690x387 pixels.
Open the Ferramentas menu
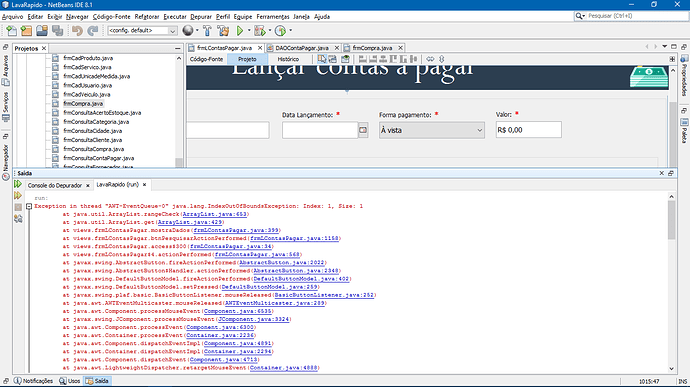point(273,17)
